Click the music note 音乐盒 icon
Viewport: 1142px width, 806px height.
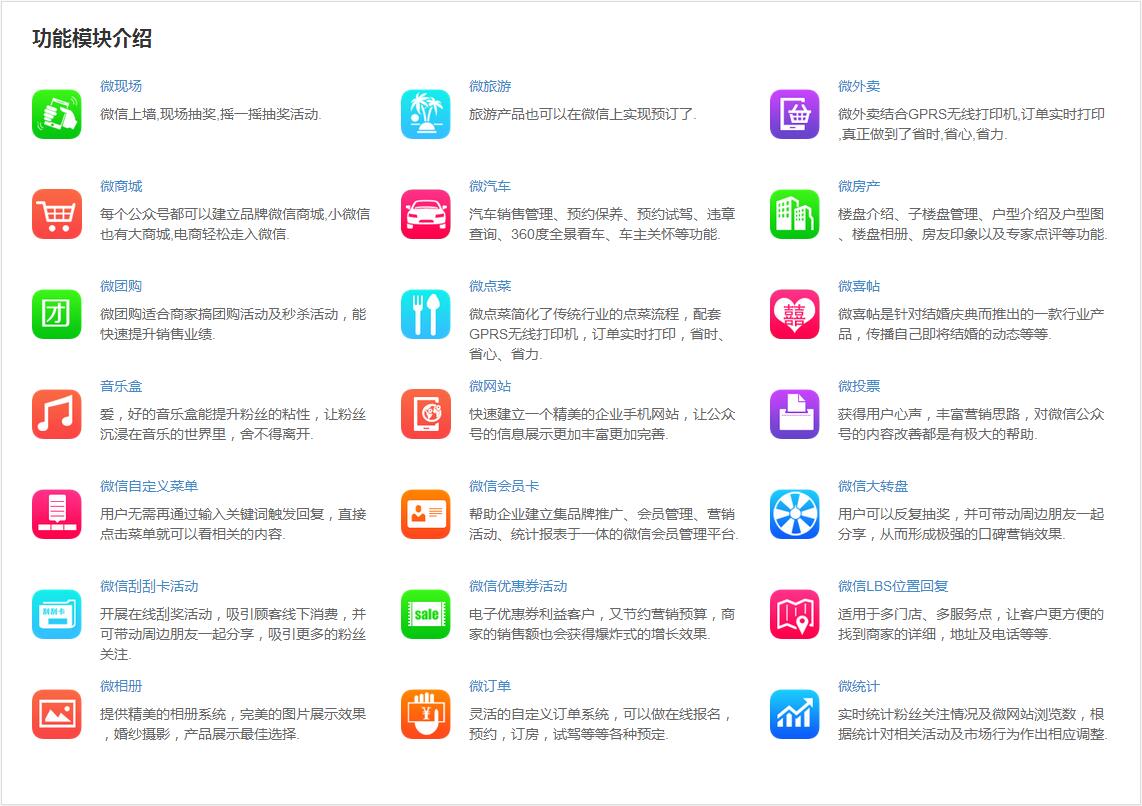57,414
